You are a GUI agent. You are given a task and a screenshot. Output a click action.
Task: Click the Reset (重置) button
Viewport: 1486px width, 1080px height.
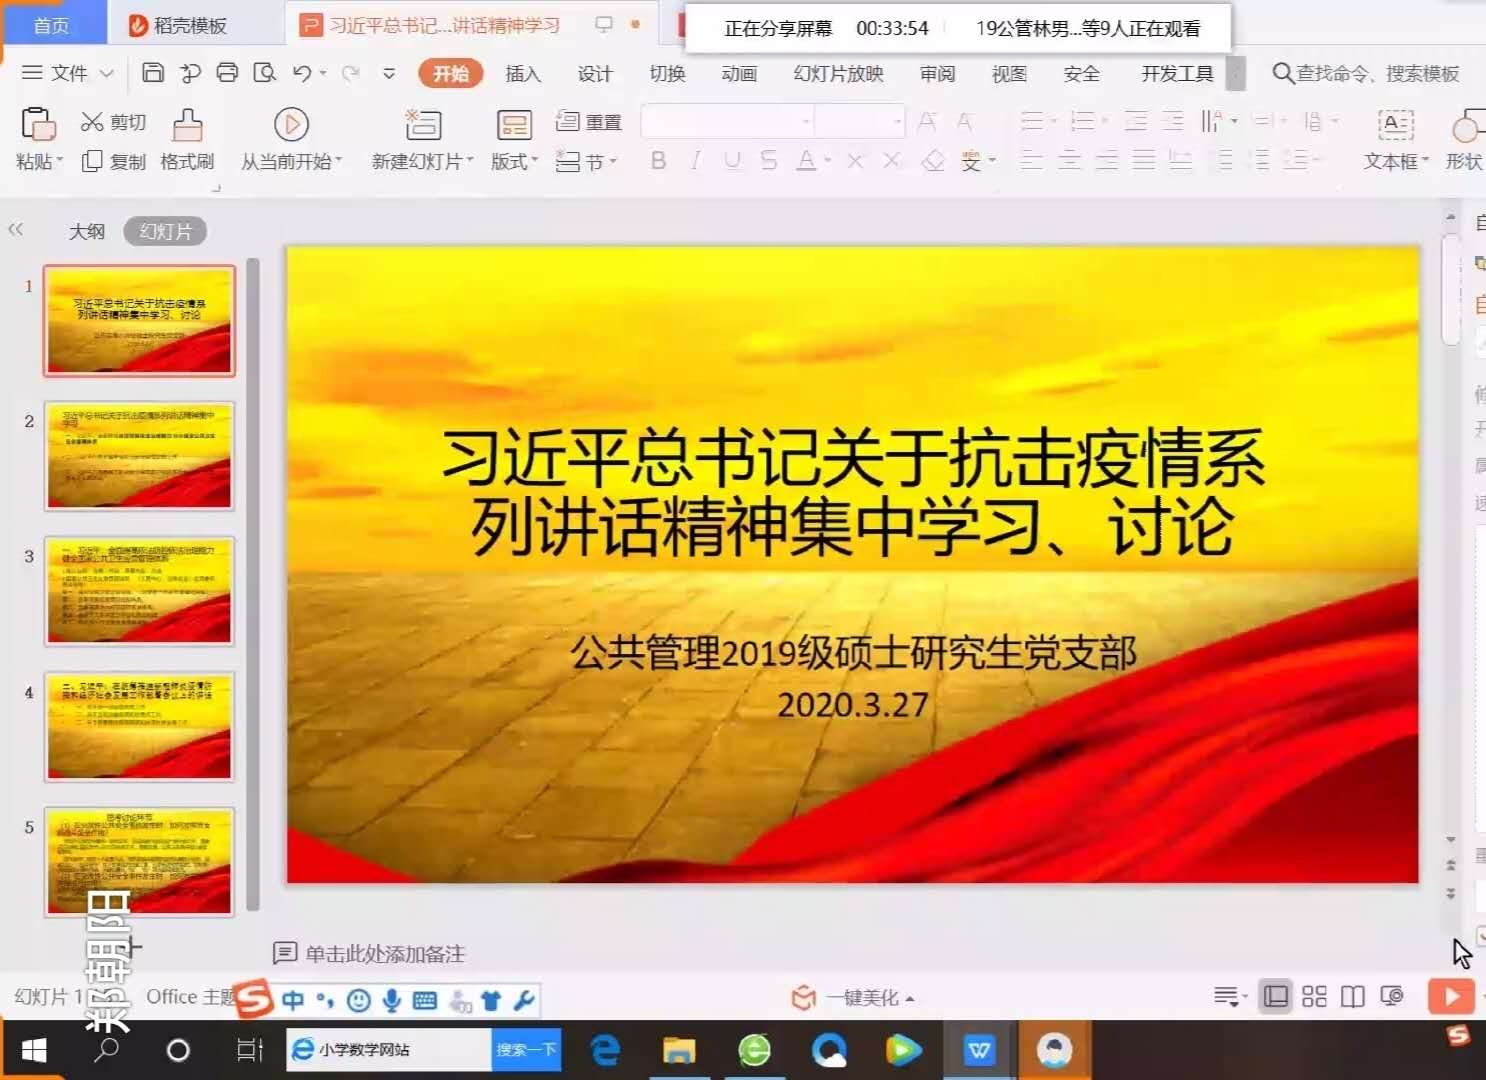589,122
